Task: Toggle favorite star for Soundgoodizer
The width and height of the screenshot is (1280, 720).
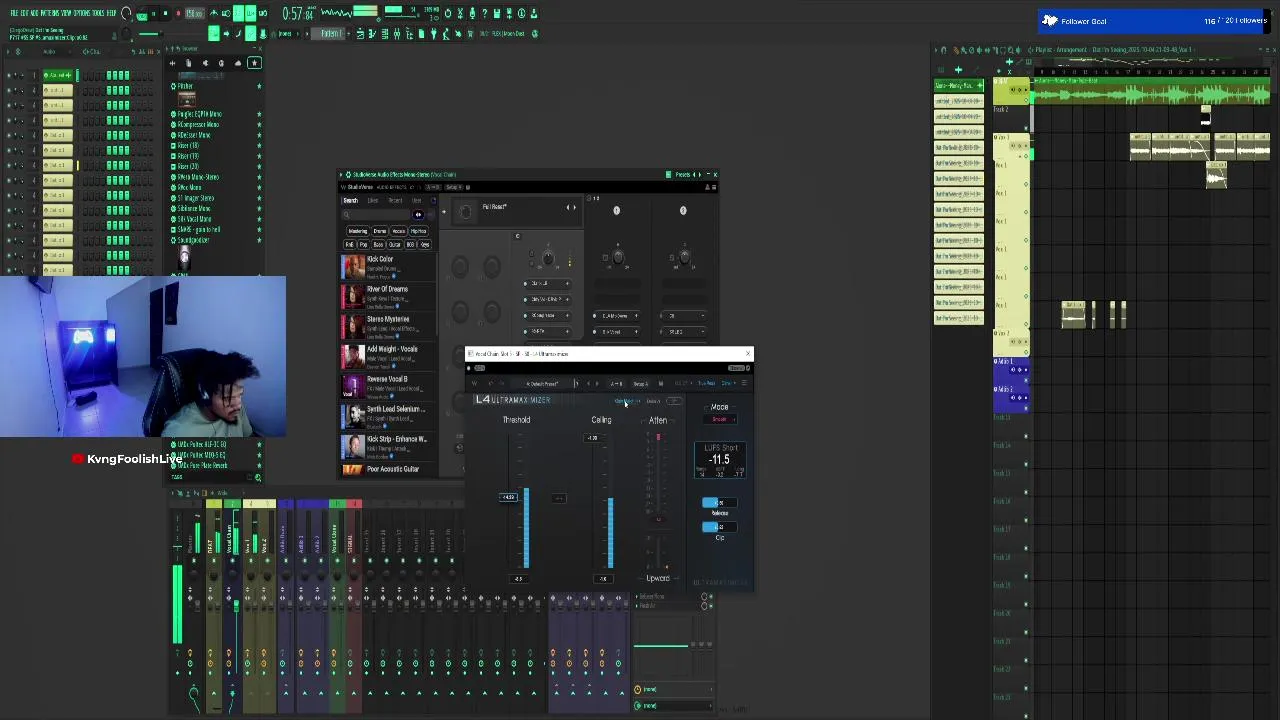Action: pyautogui.click(x=259, y=240)
